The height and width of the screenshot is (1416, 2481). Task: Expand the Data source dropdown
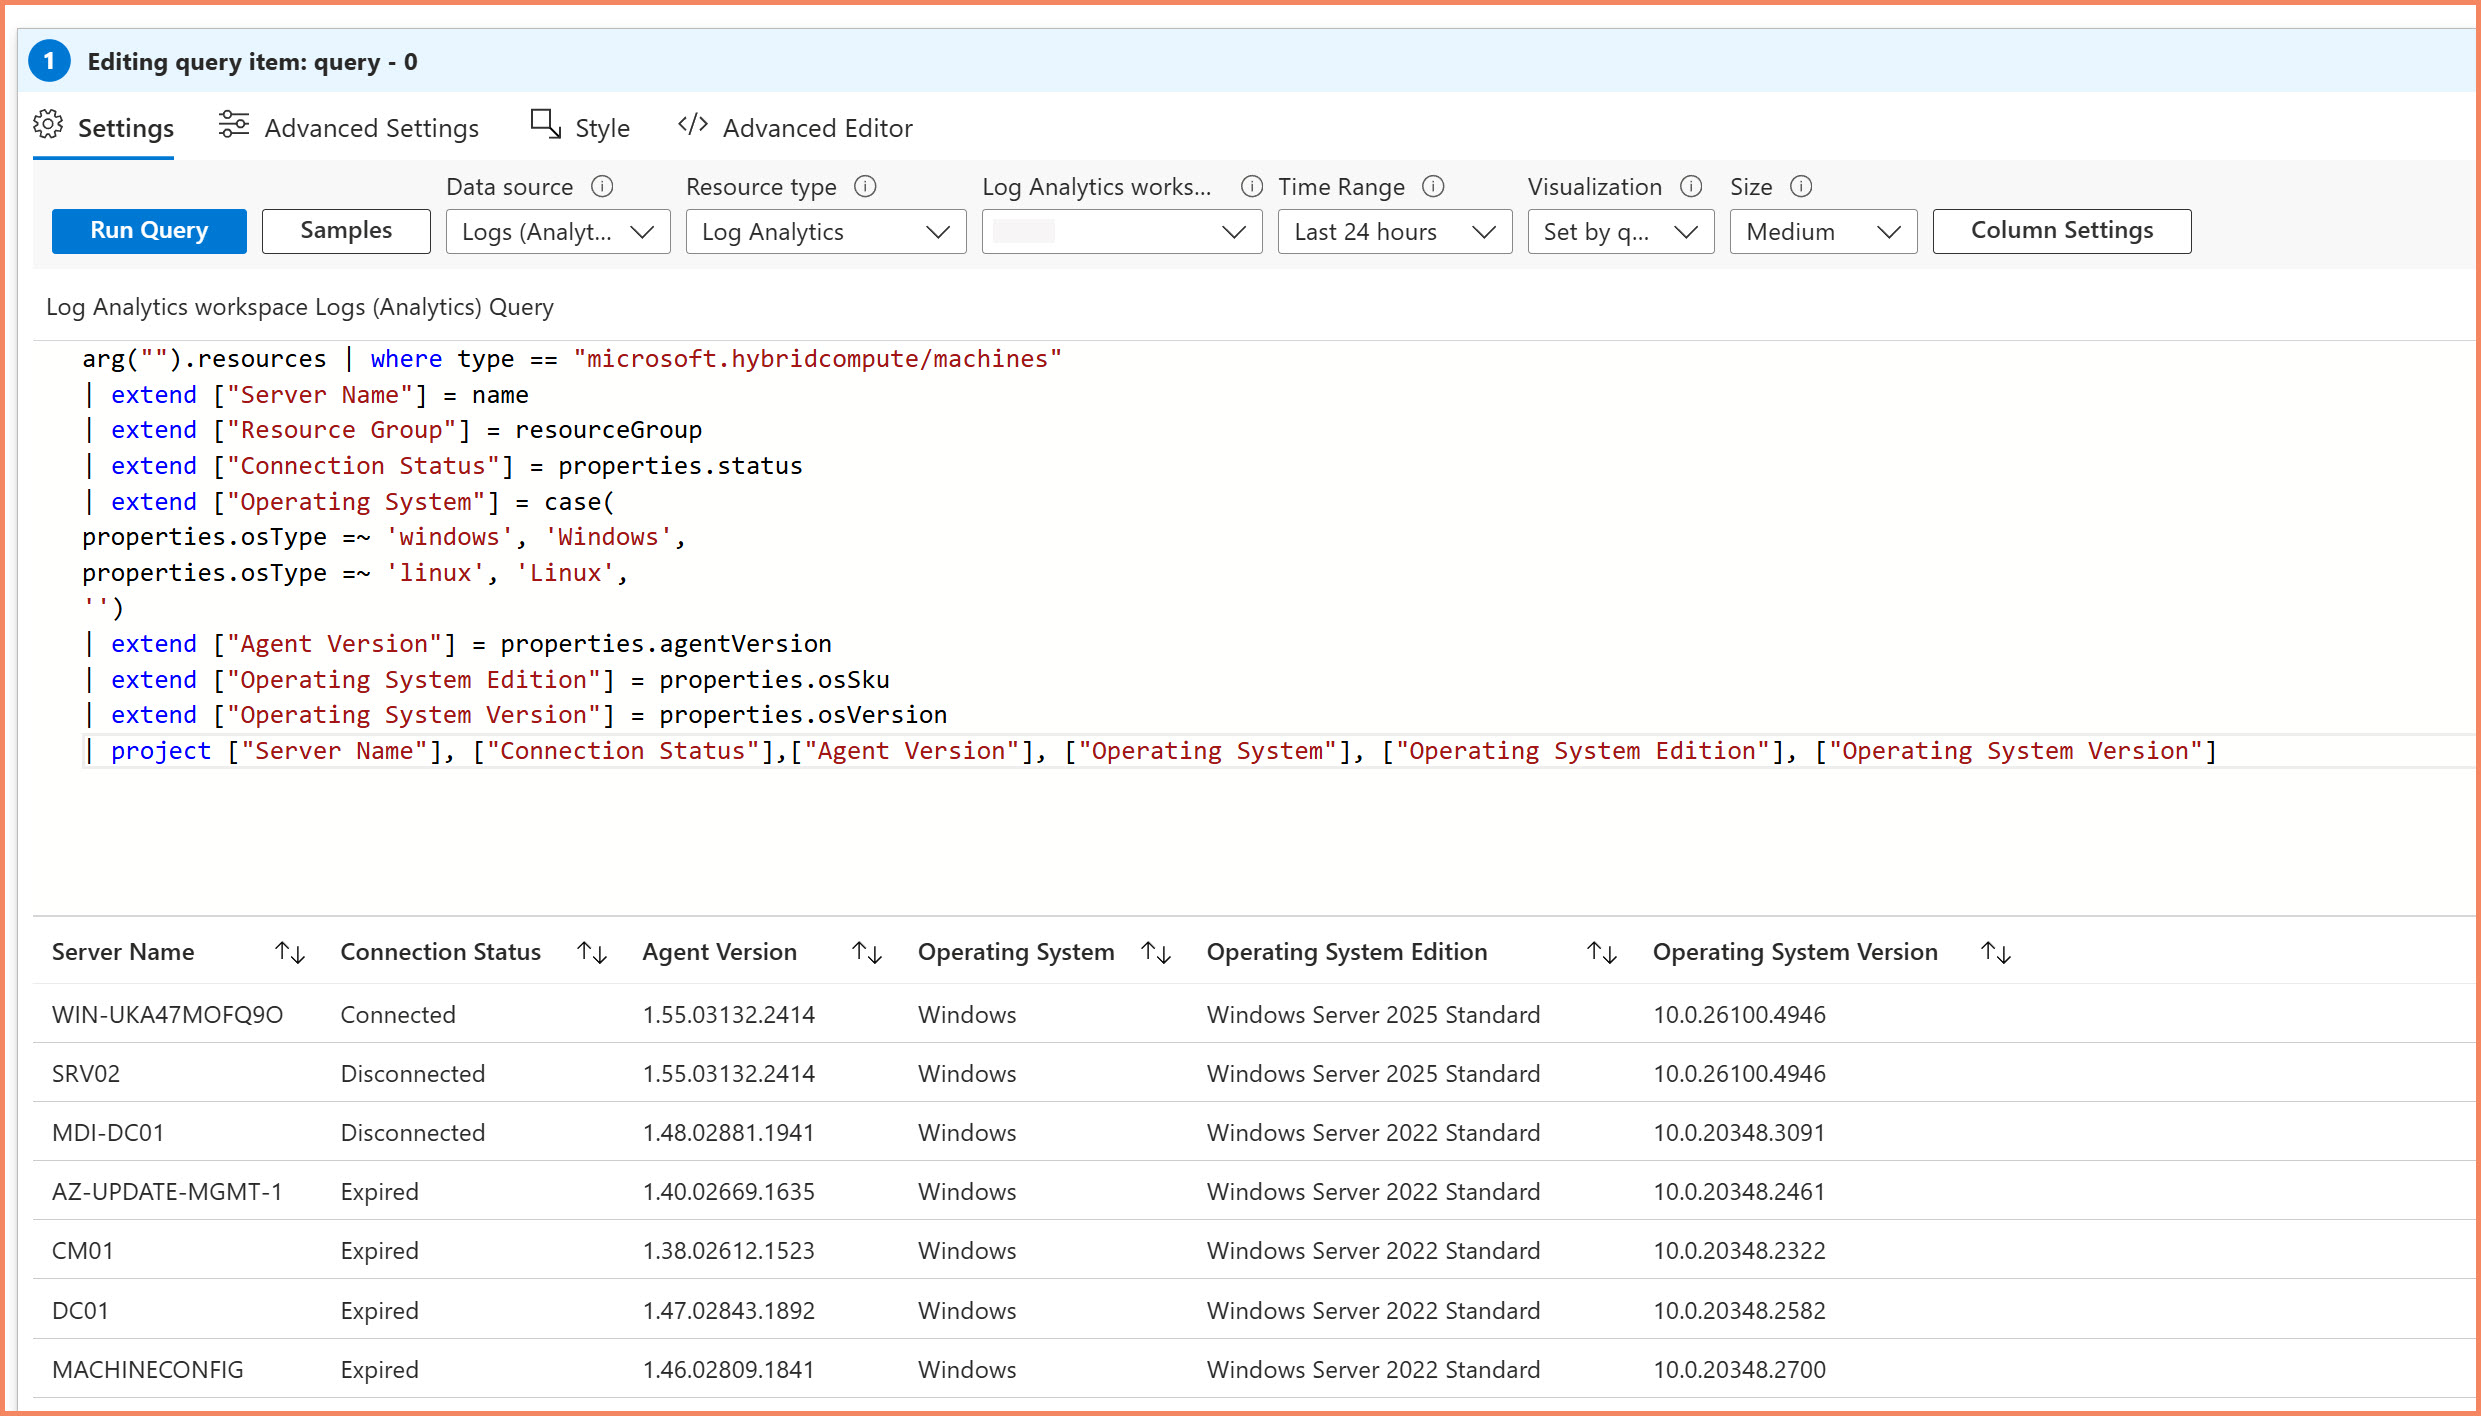558,232
